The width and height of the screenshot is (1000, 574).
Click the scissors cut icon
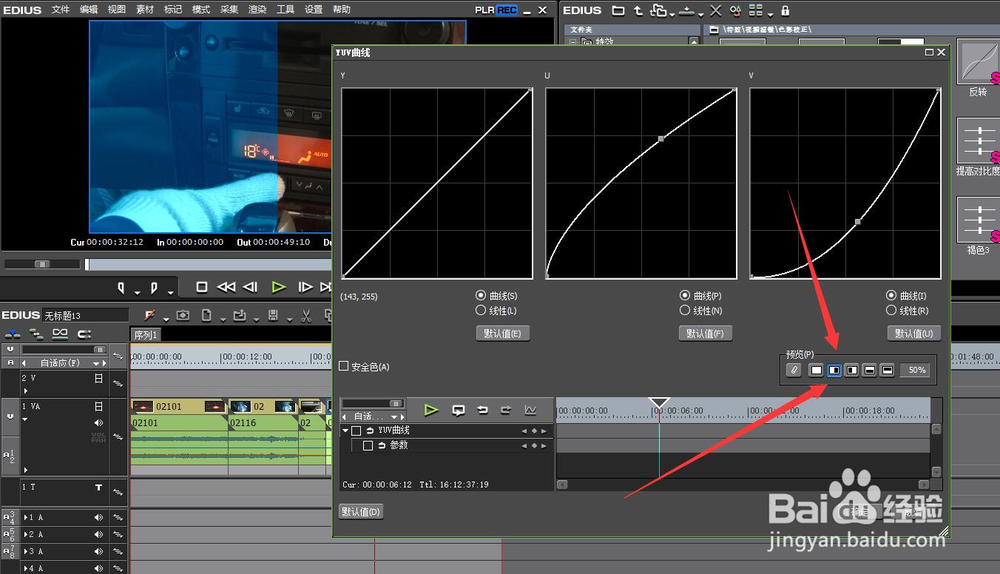(306, 316)
